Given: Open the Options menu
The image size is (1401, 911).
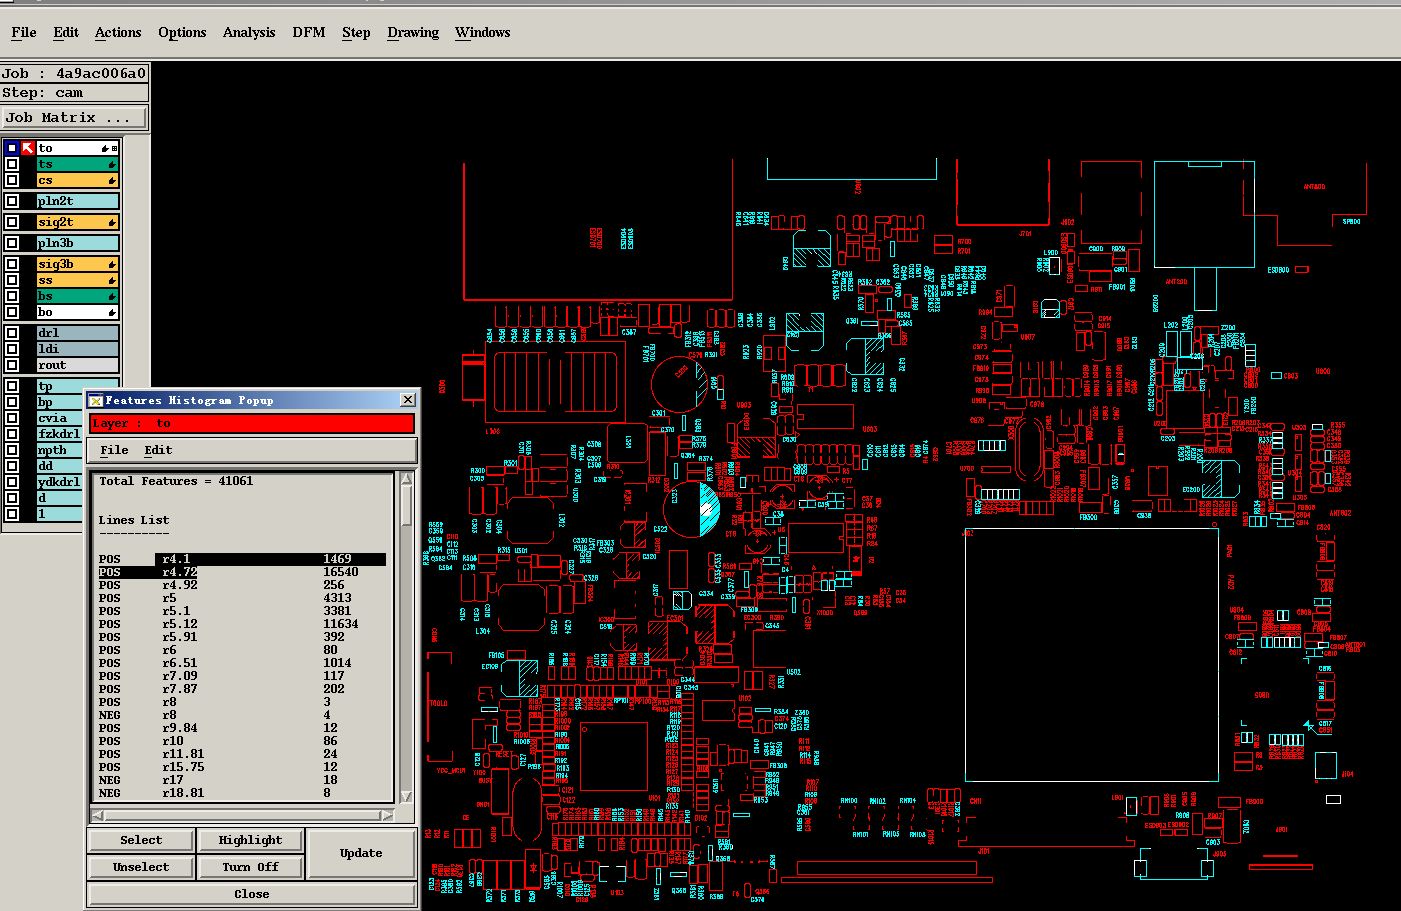Looking at the screenshot, I should coord(182,32).
